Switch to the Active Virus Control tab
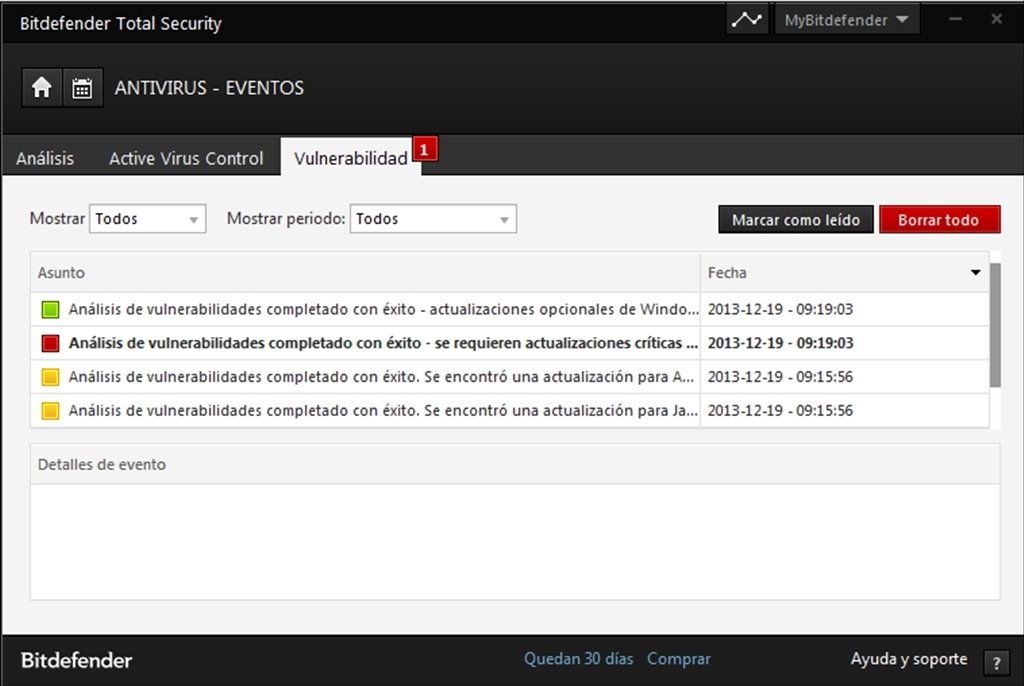Image resolution: width=1024 pixels, height=686 pixels. tap(186, 158)
